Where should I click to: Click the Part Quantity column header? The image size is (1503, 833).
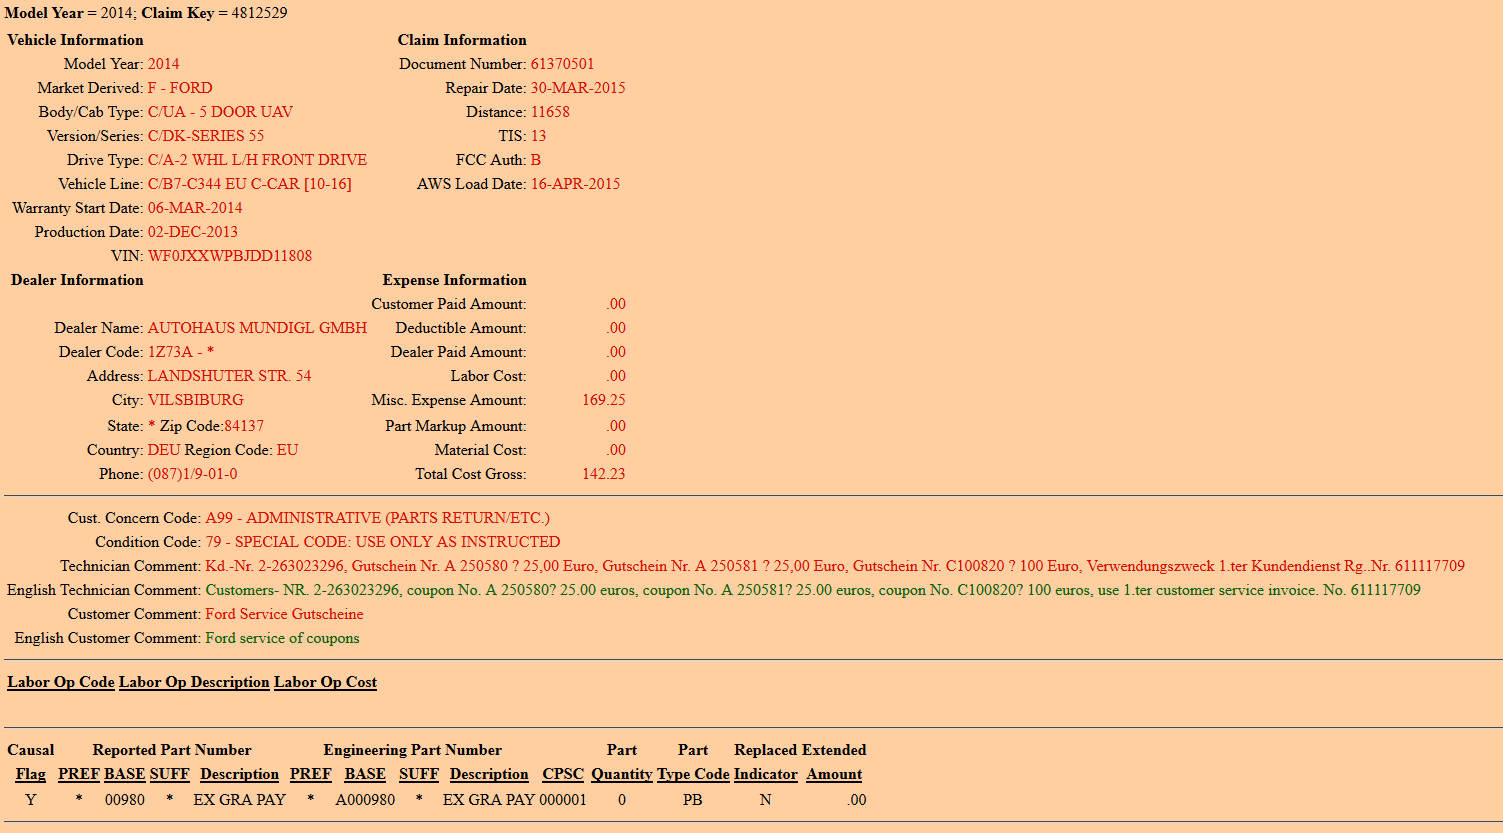pyautogui.click(x=621, y=774)
